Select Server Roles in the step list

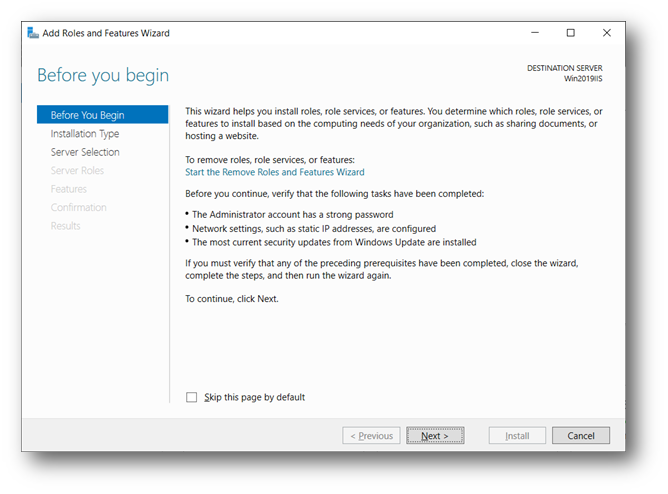point(77,171)
